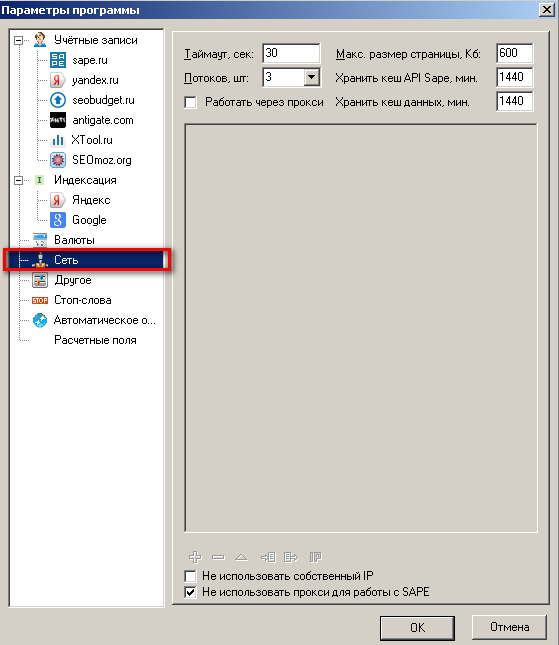Select the Яндекс text under Индексация
This screenshot has width=559, height=645.
coord(91,200)
